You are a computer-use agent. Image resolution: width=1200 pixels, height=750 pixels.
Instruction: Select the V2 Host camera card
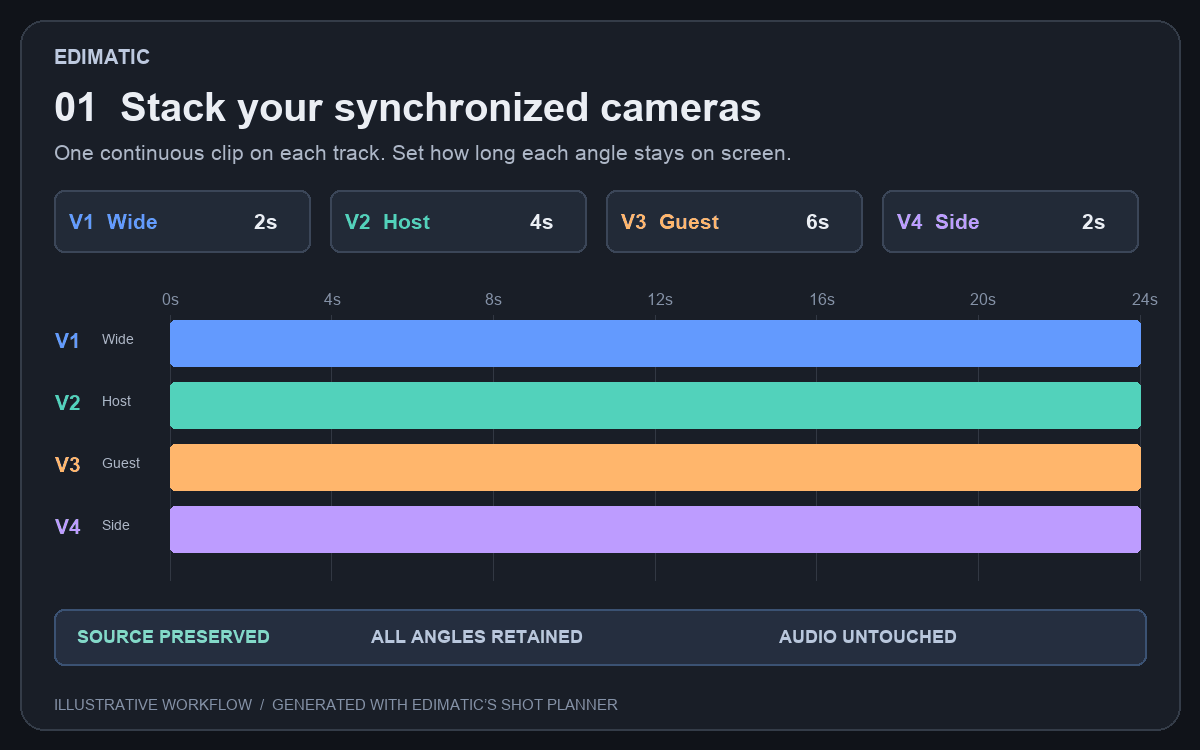click(x=458, y=221)
